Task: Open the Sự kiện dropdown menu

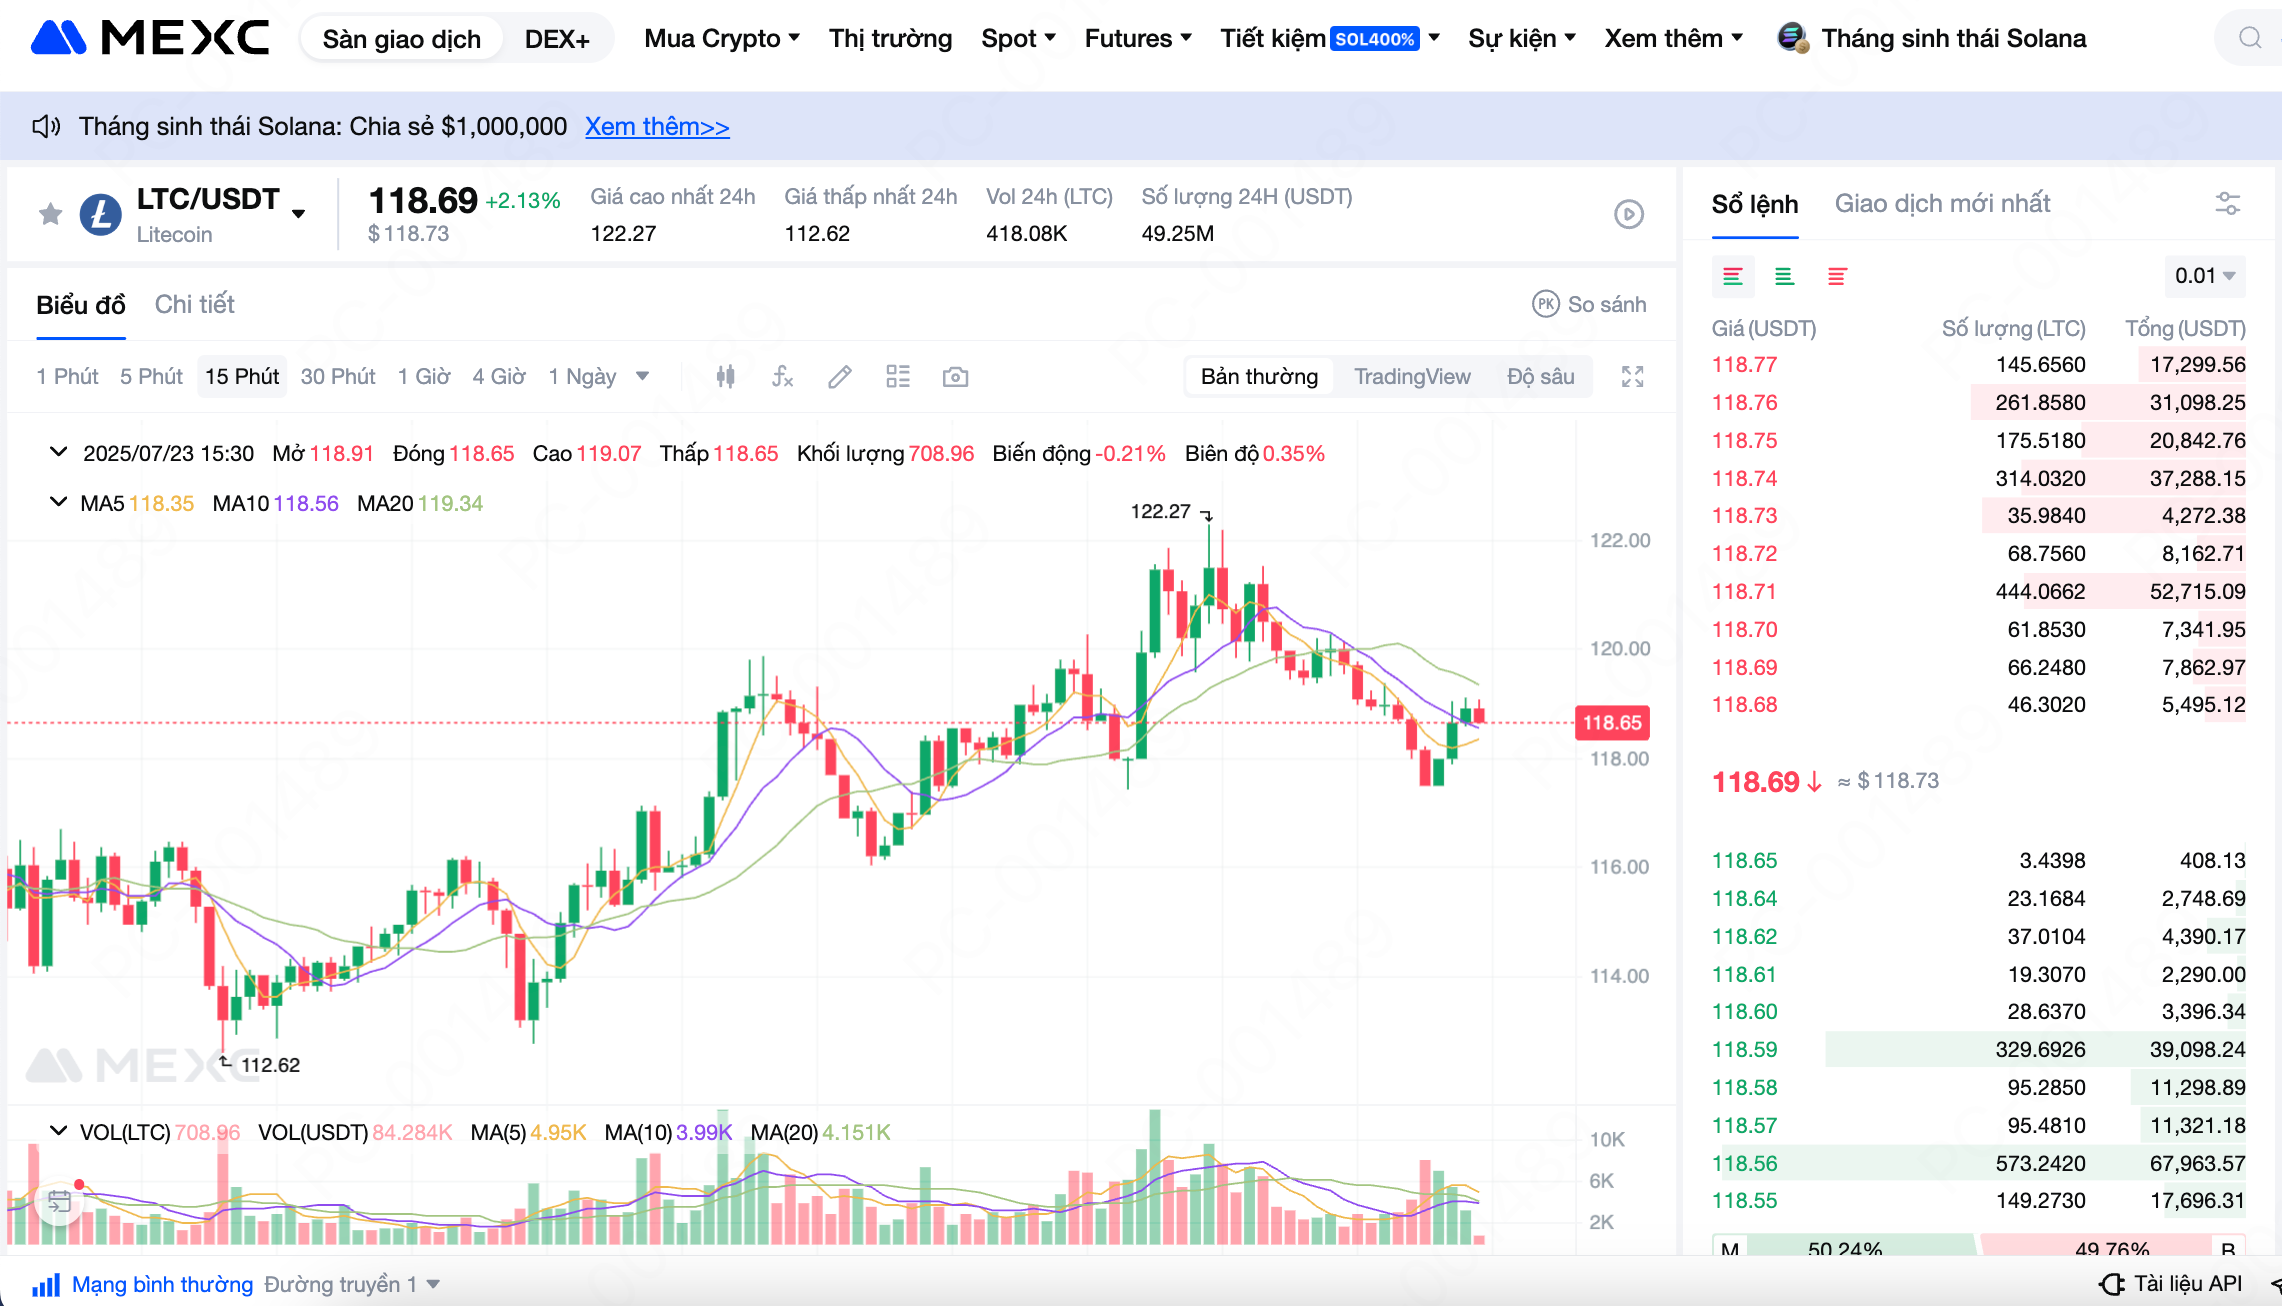Action: [x=1522, y=38]
